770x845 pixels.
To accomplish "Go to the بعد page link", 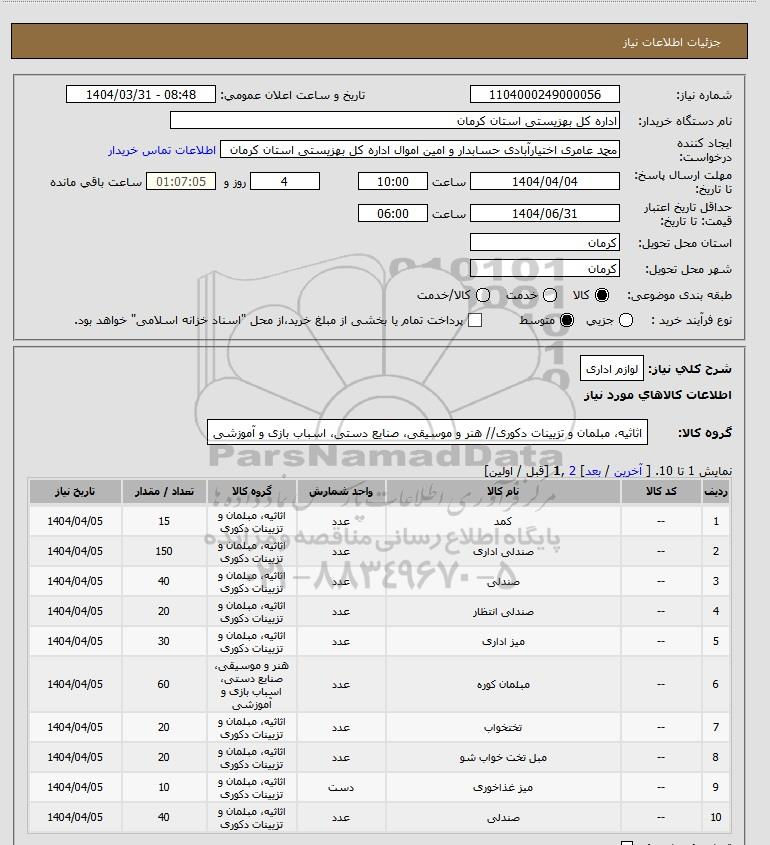I will click(593, 471).
